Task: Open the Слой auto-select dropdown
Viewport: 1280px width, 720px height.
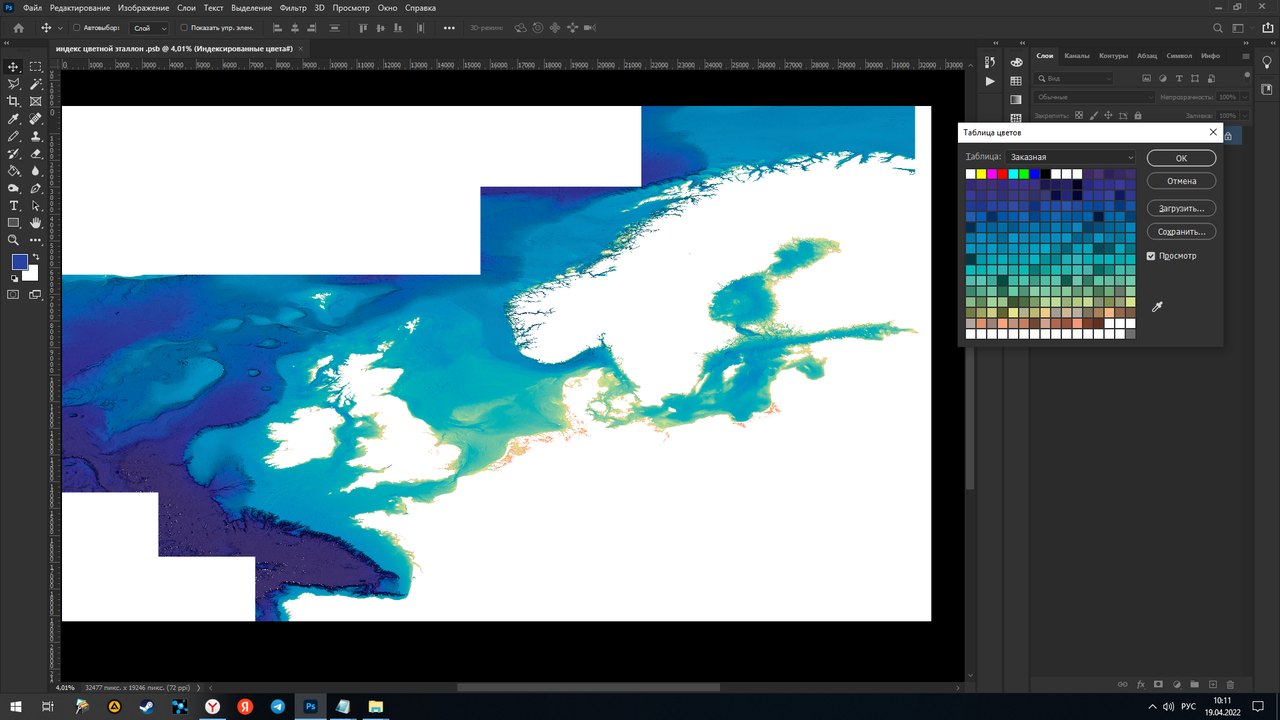Action: [148, 28]
